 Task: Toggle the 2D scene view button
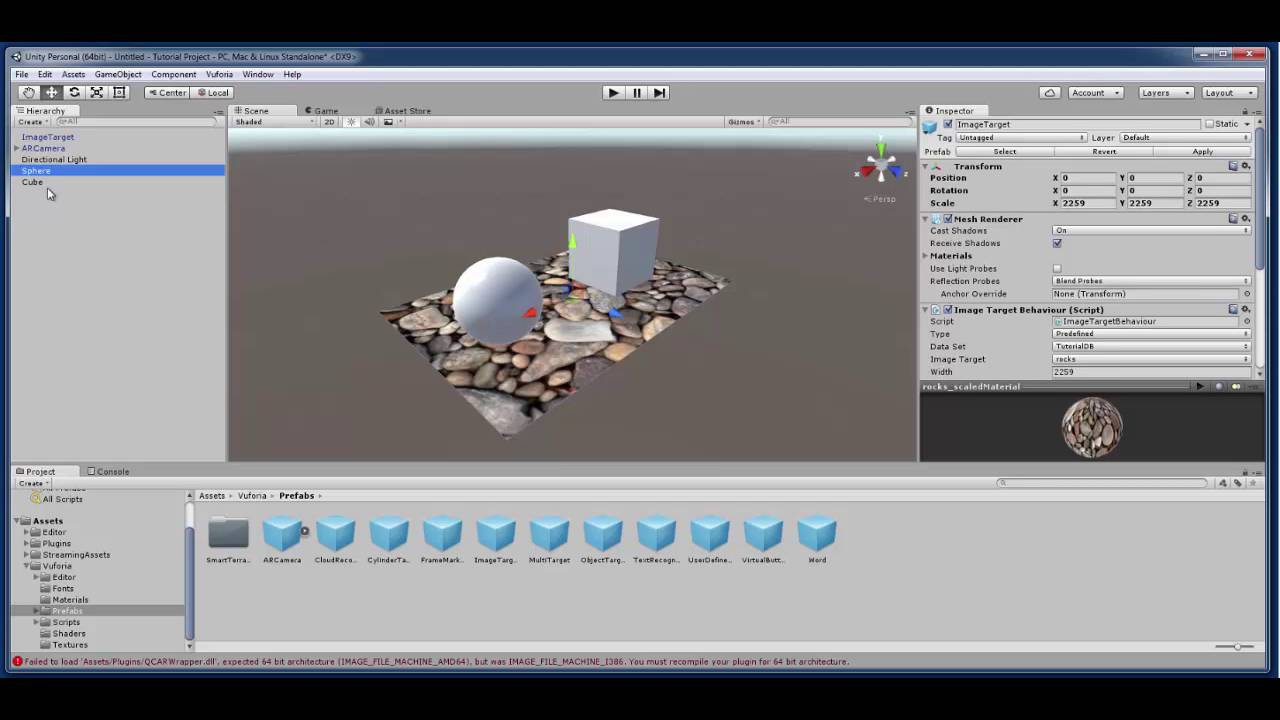[x=328, y=122]
